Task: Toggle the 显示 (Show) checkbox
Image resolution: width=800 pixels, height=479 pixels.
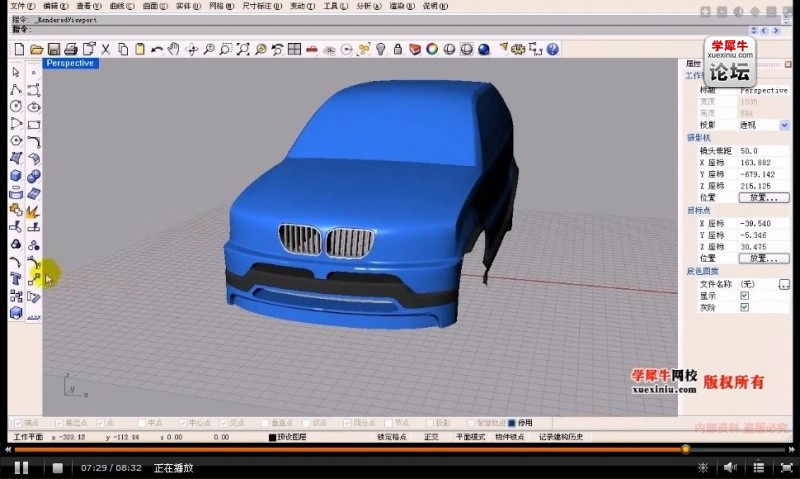Action: point(744,296)
